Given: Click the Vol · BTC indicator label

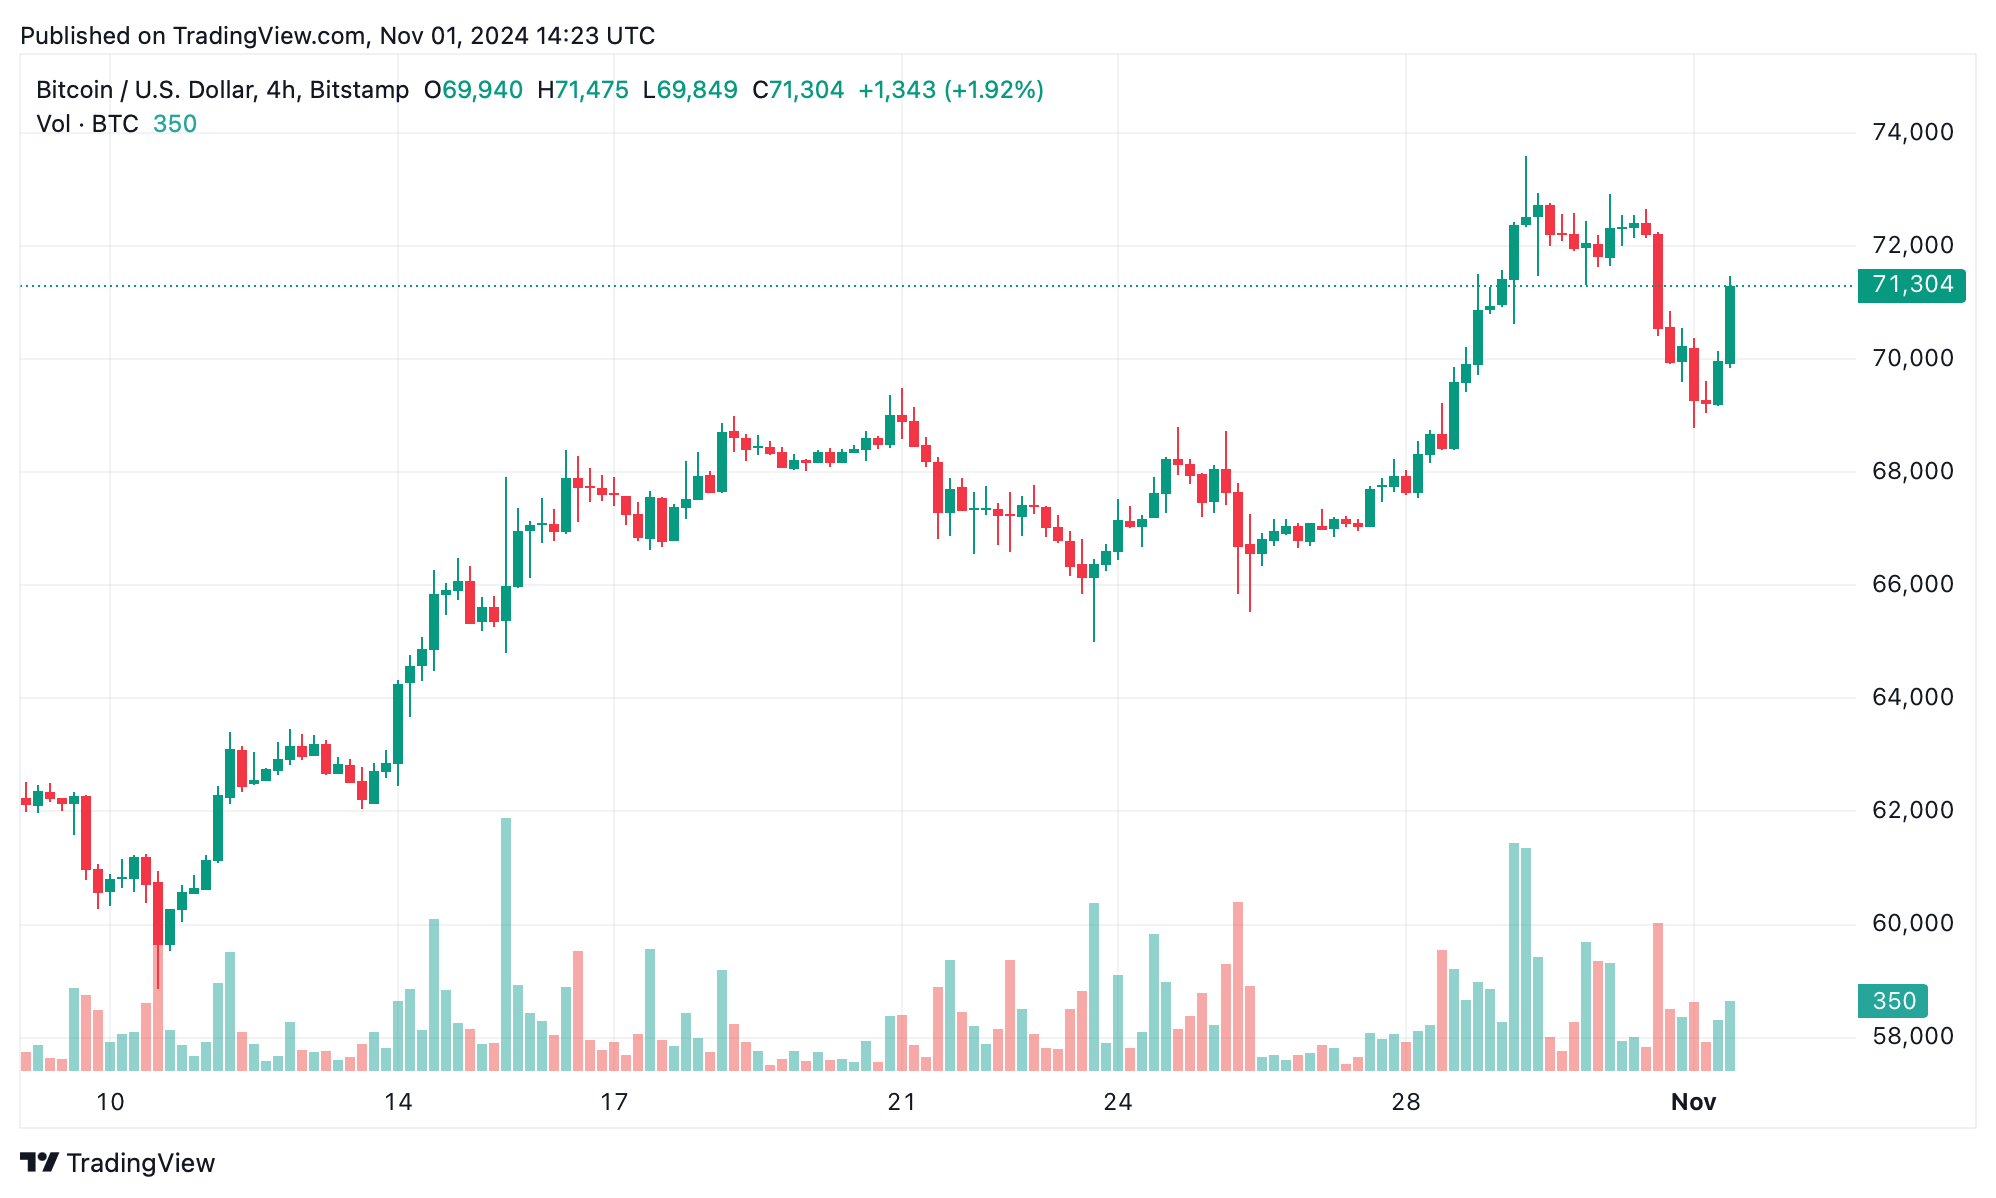Looking at the screenshot, I should (87, 124).
